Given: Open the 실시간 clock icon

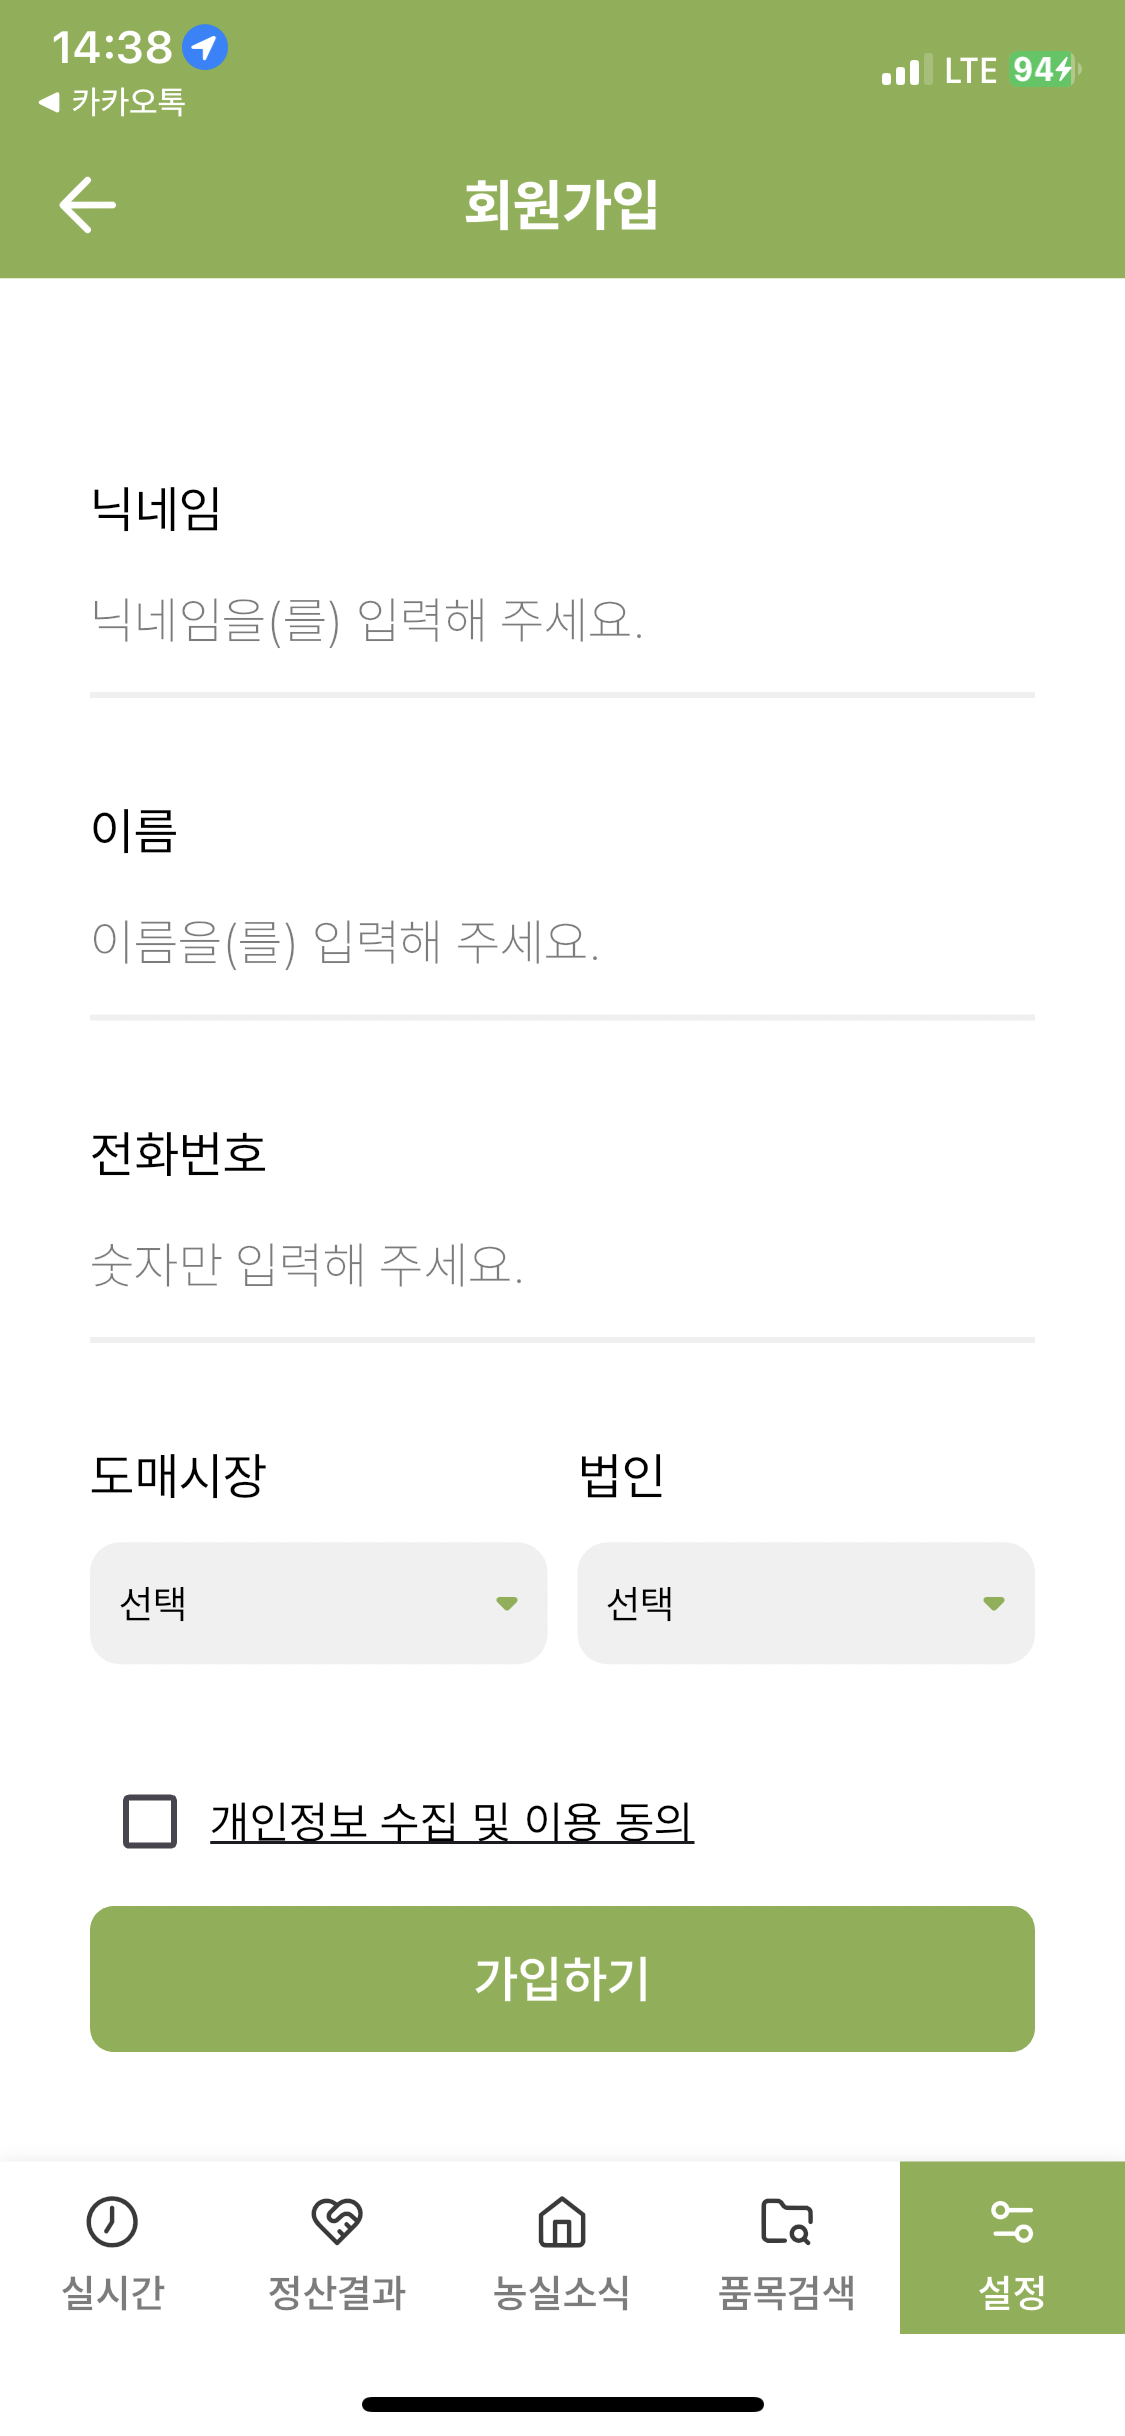Looking at the screenshot, I should tap(112, 2222).
